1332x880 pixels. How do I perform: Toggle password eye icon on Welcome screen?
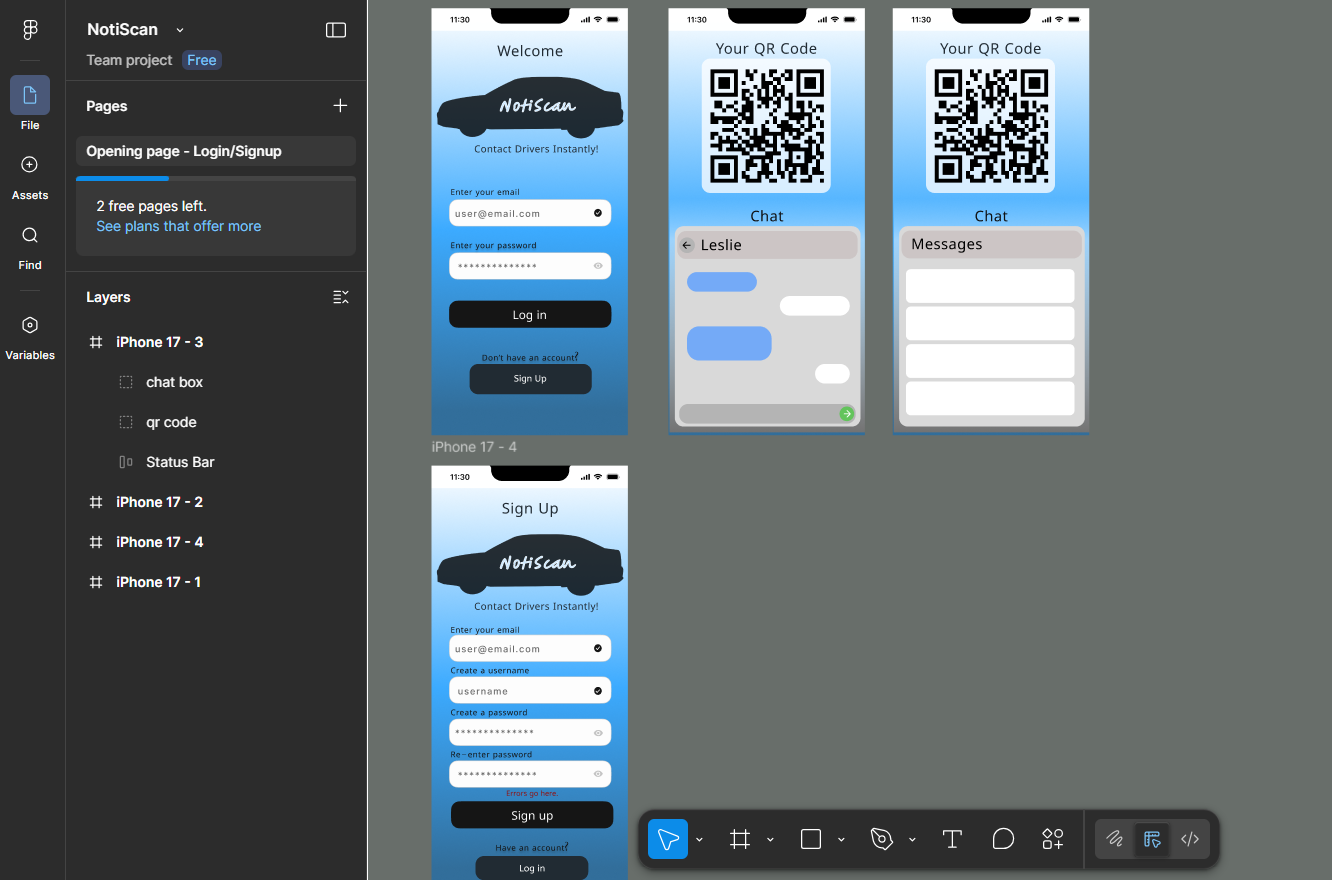598,266
